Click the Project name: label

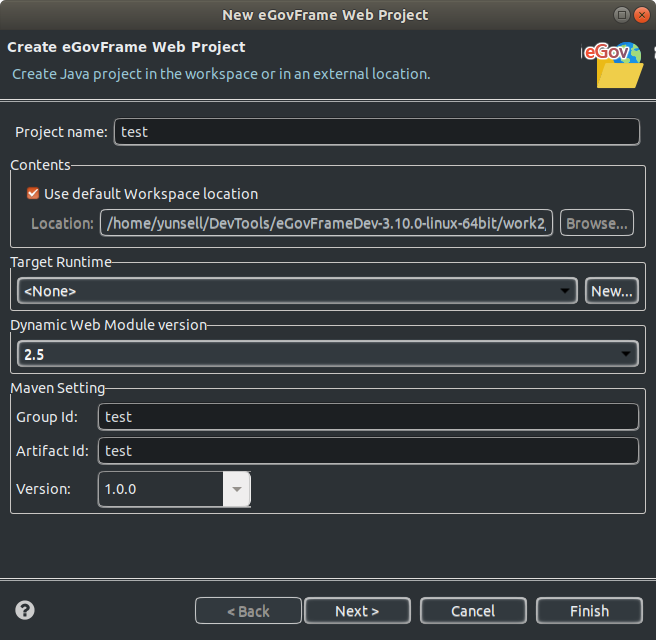(x=62, y=132)
